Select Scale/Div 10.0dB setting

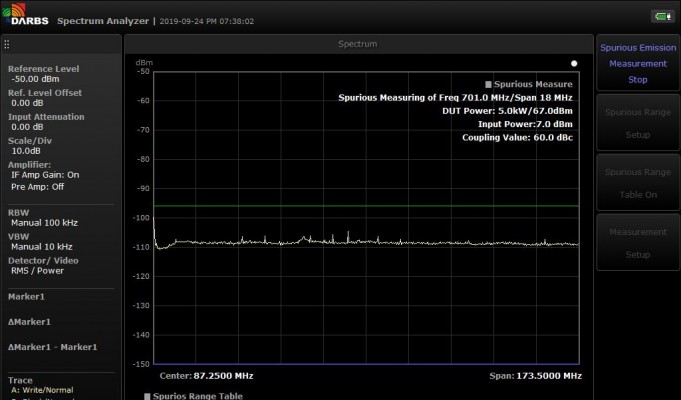(x=30, y=145)
